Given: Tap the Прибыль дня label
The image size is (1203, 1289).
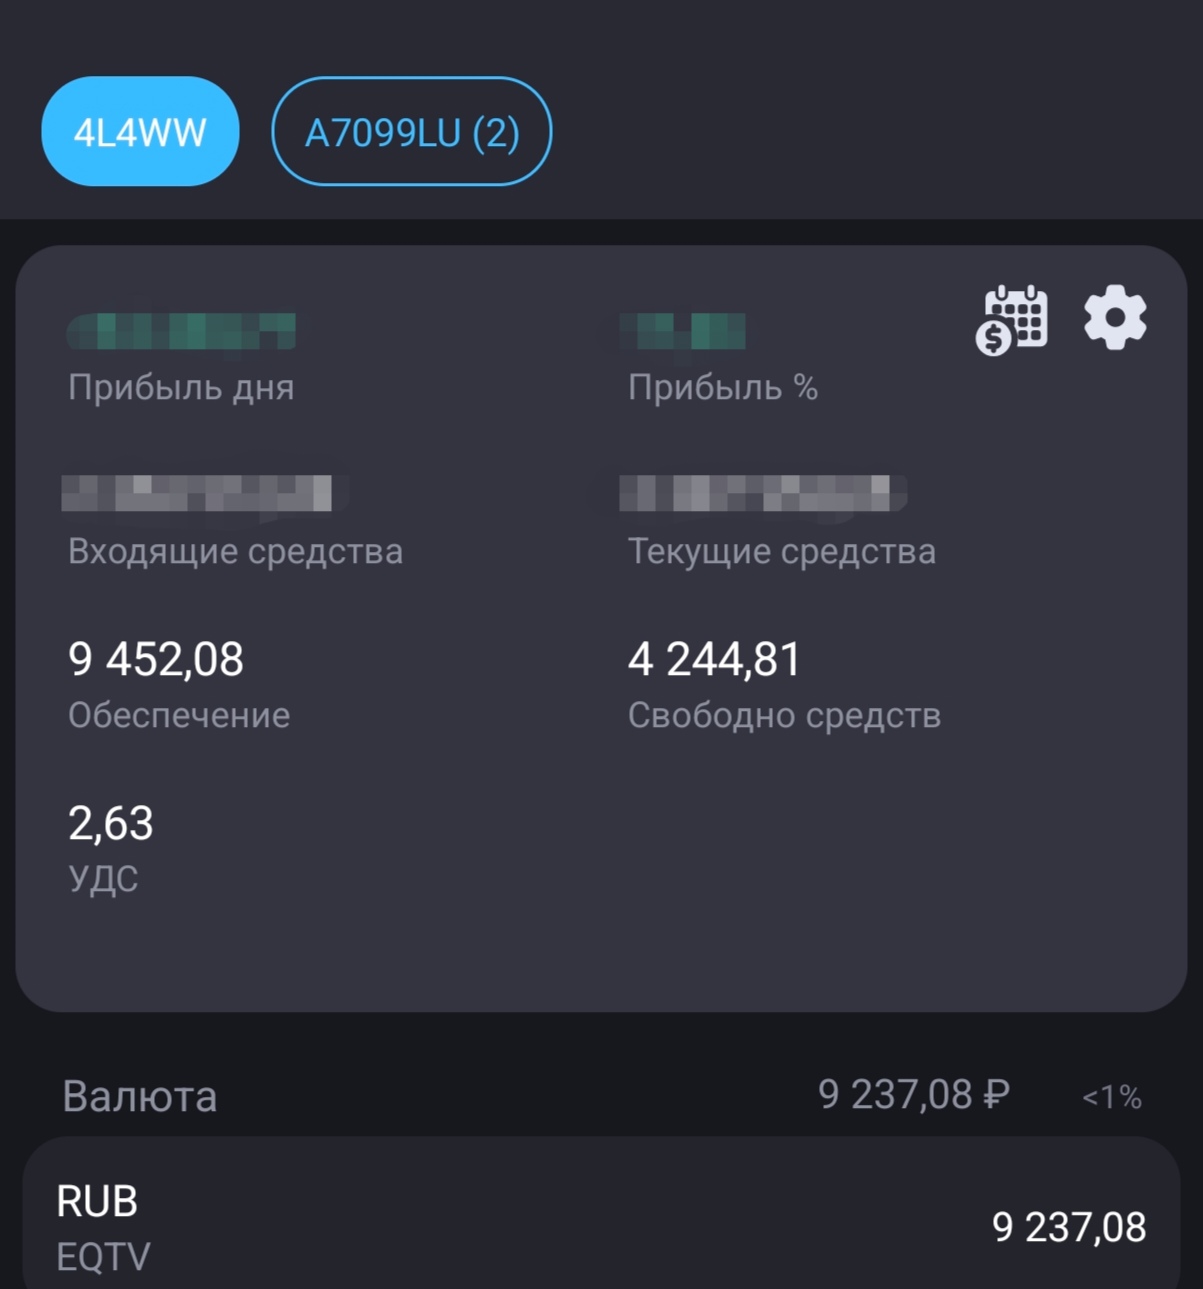Looking at the screenshot, I should click(x=181, y=388).
